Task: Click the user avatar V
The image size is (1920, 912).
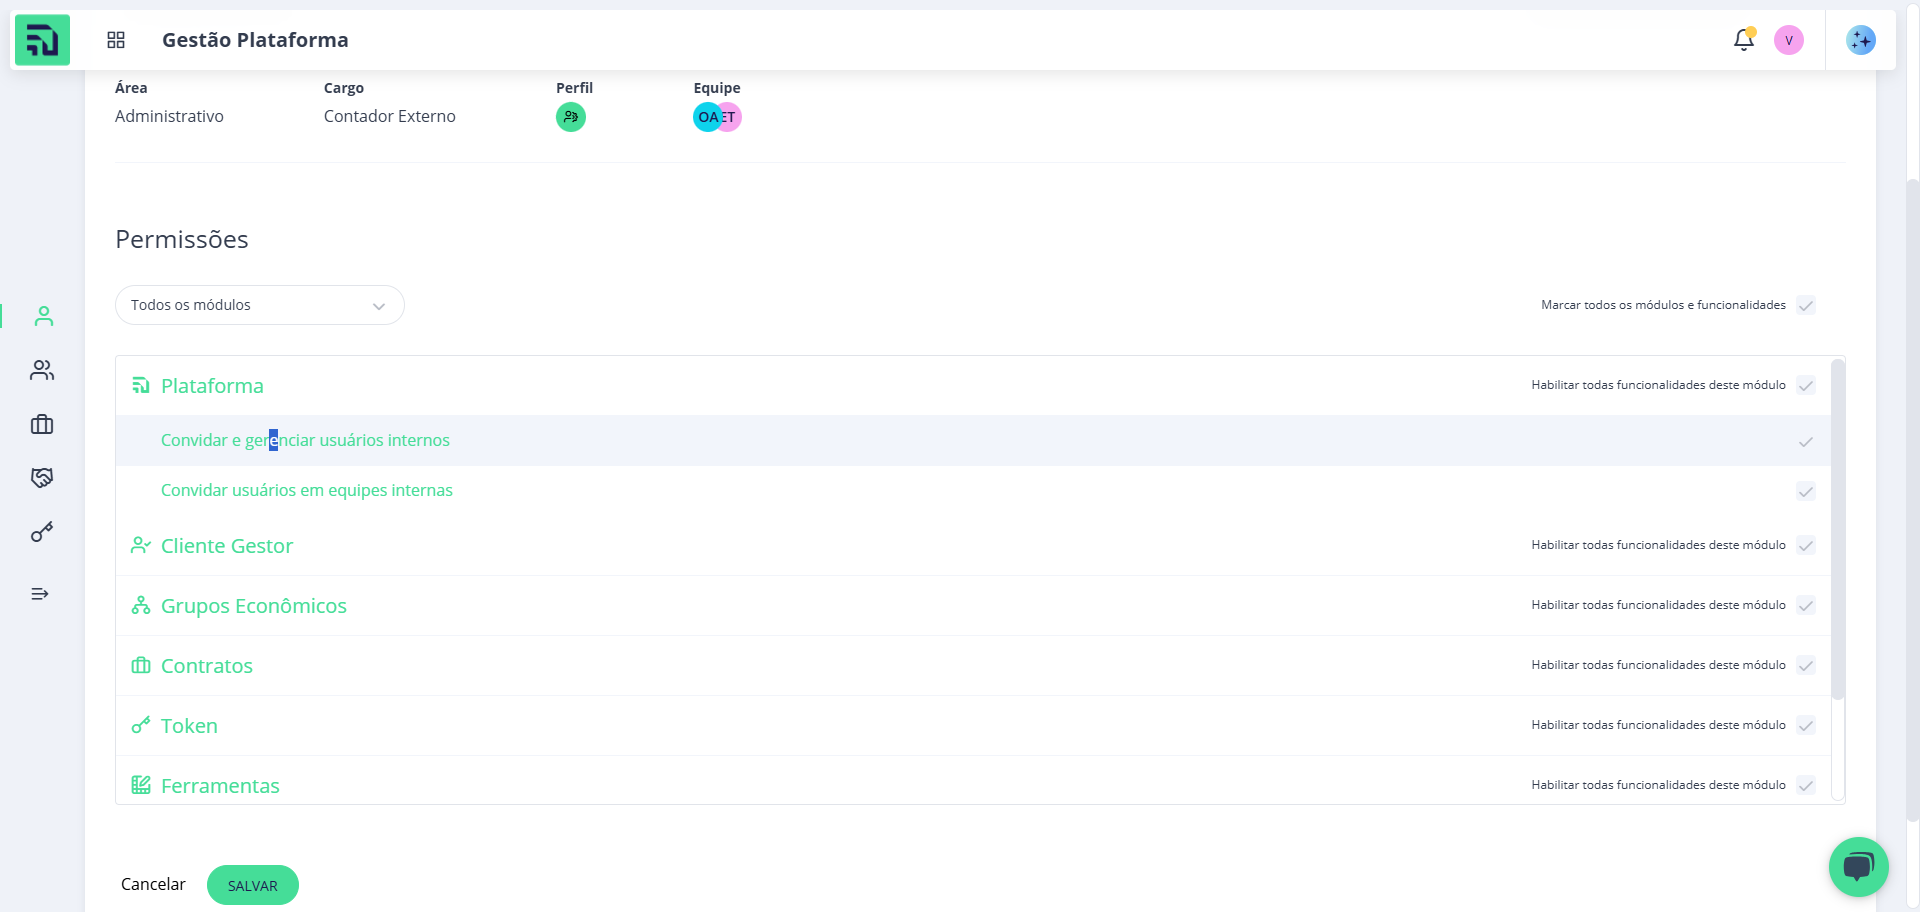Action: 1788,40
